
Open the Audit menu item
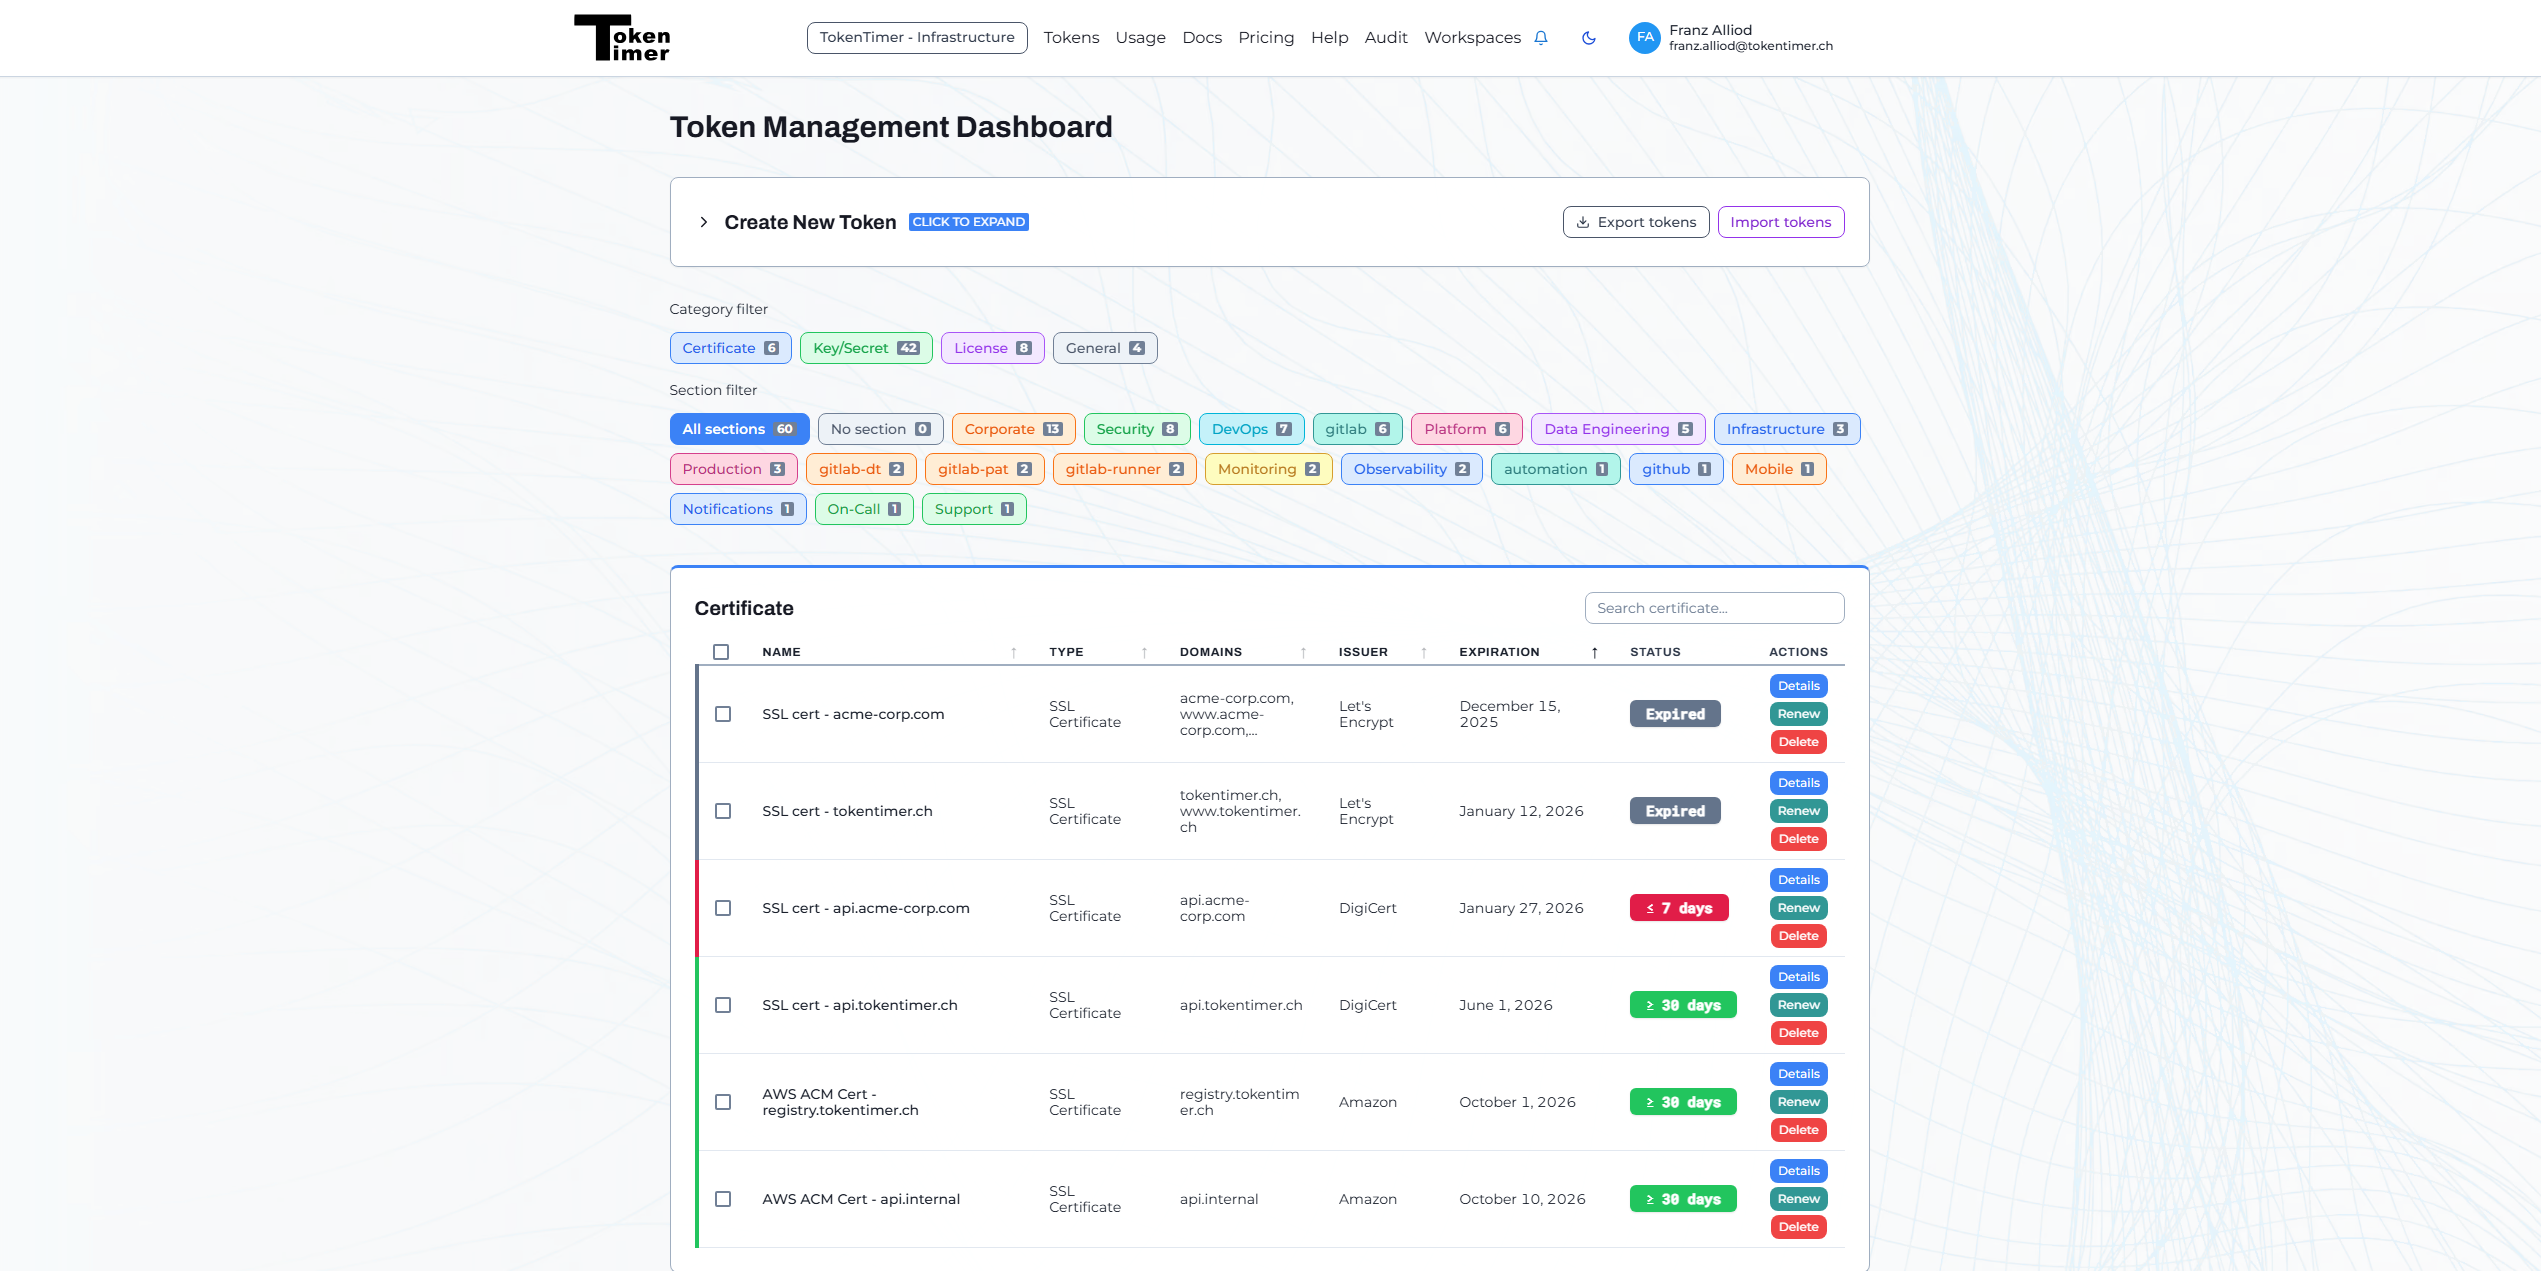tap(1385, 38)
